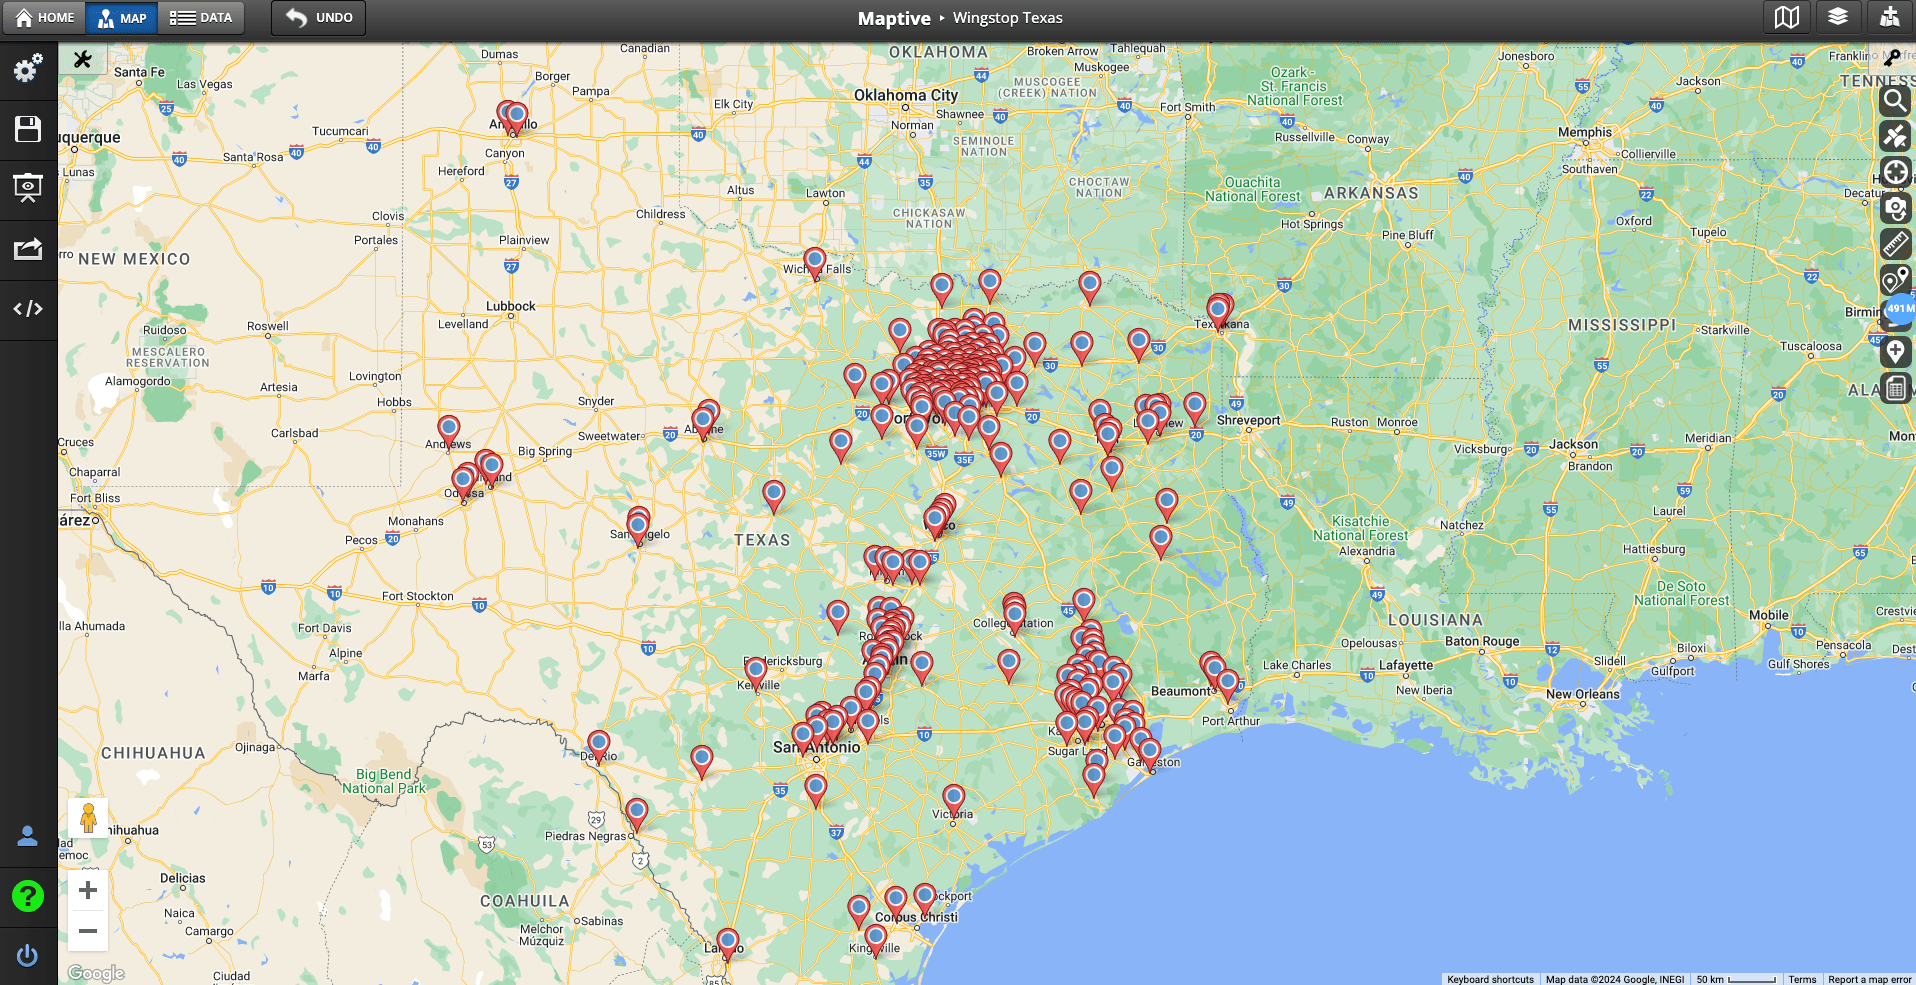Image resolution: width=1916 pixels, height=985 pixels.
Task: Click the Oklahoma City map label
Action: [905, 95]
